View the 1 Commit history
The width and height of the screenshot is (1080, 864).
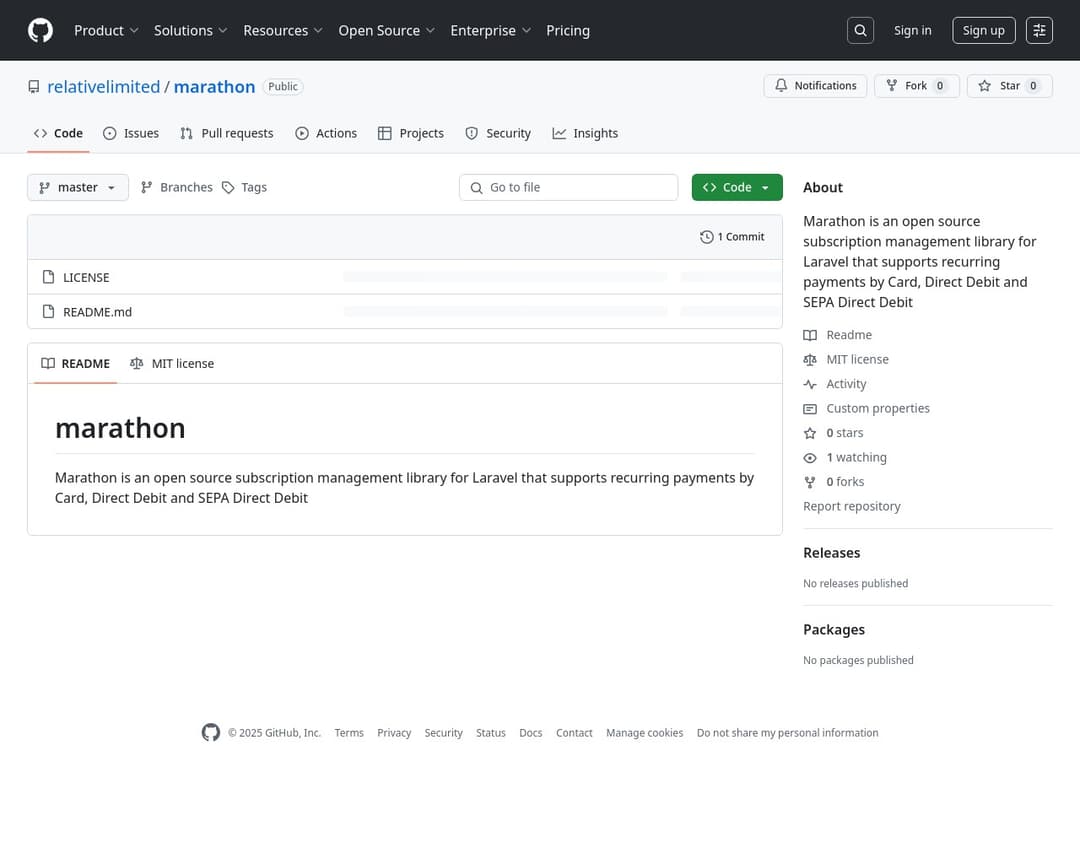731,237
